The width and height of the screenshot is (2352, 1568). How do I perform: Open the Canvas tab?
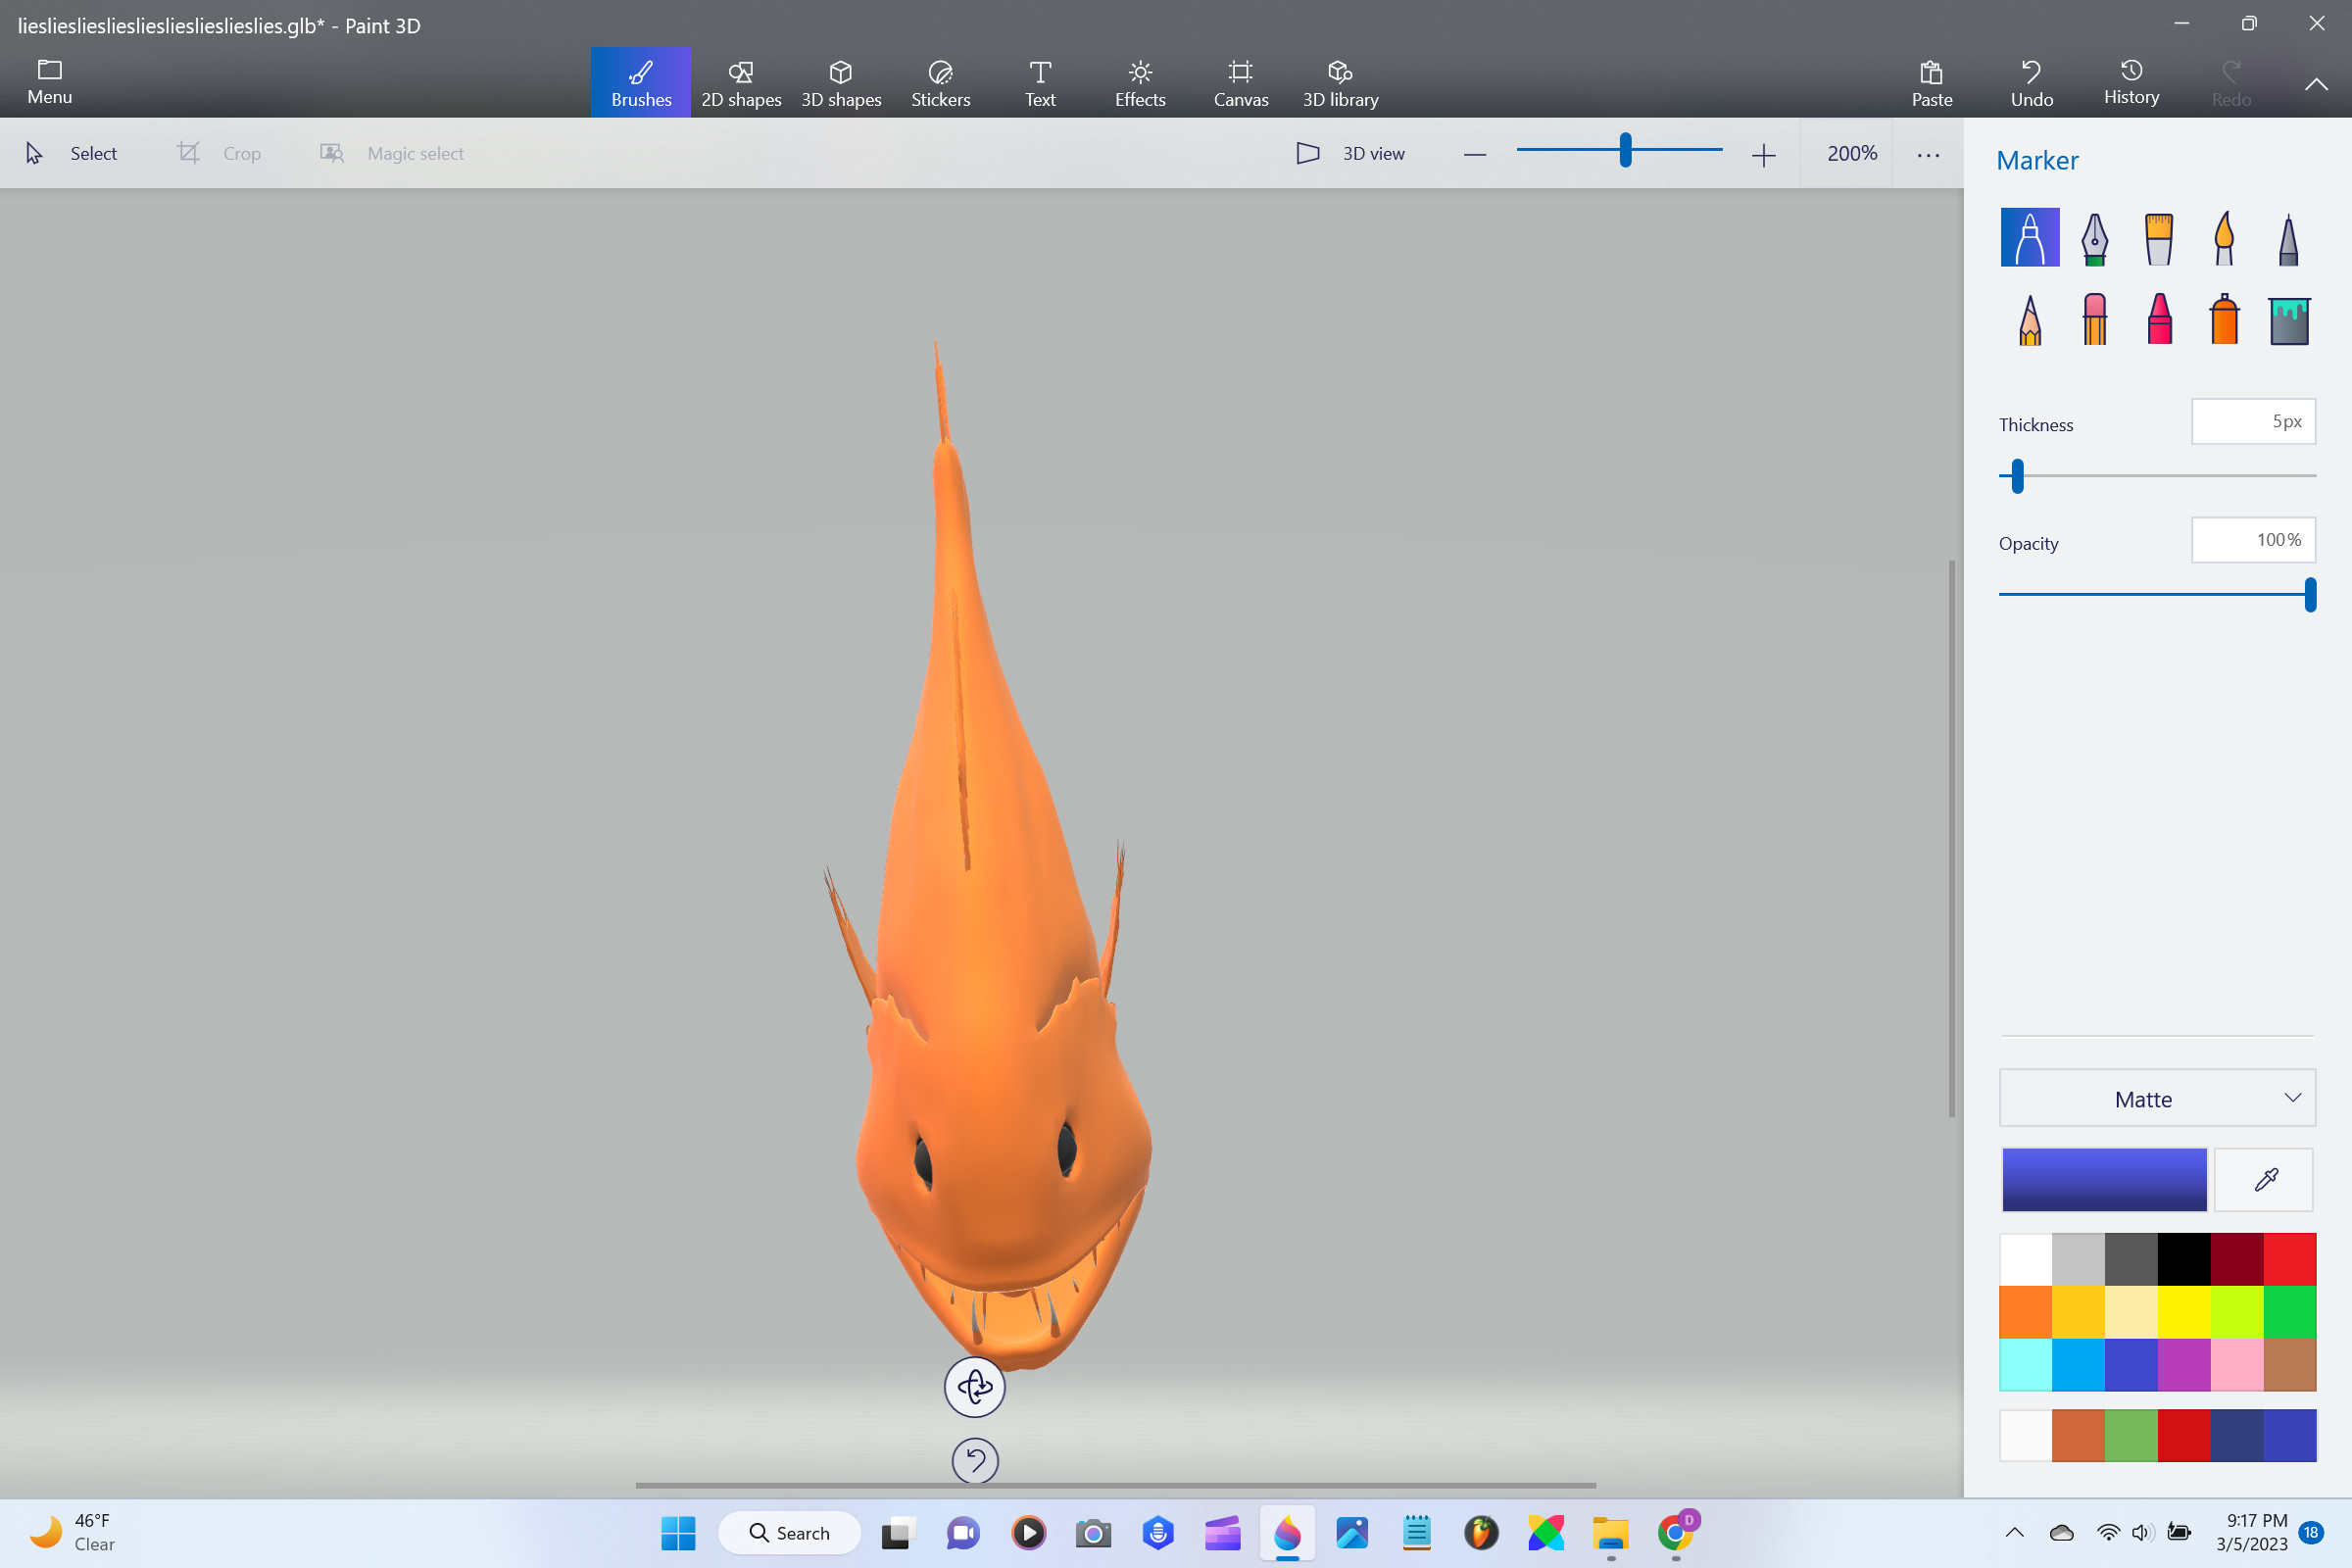tap(1240, 83)
